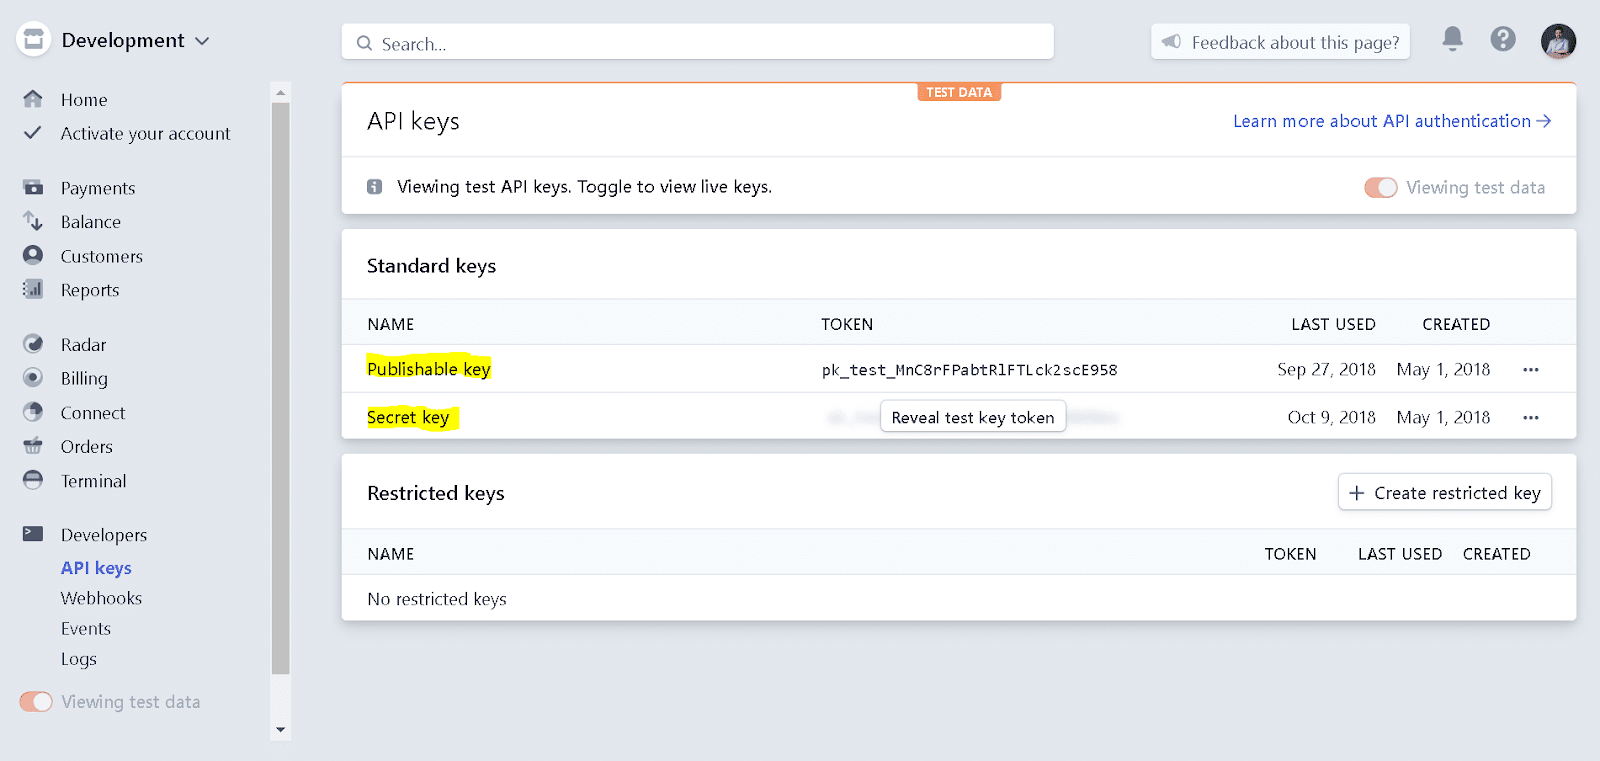Open the Reports section
The width and height of the screenshot is (1600, 761).
(x=90, y=290)
